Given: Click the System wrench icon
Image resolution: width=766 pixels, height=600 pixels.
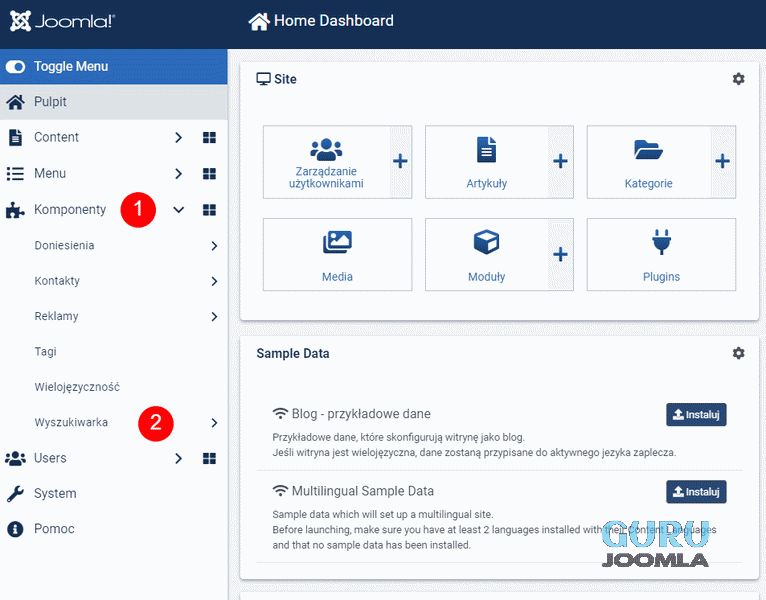Looking at the screenshot, I should click(x=15, y=493).
